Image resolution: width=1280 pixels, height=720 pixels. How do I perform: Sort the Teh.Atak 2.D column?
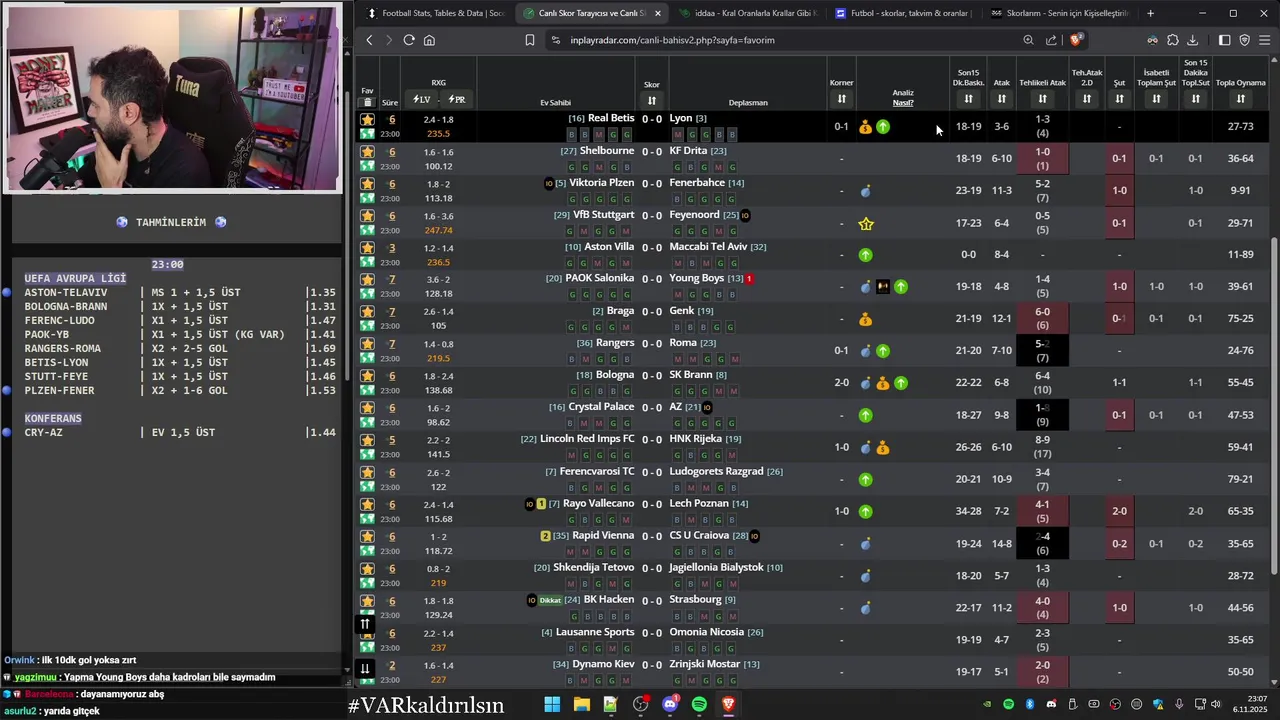tap(1087, 99)
